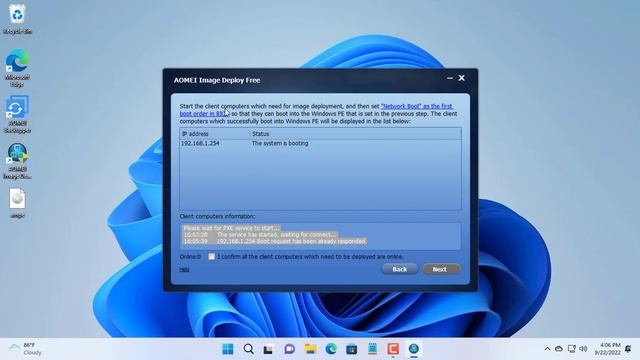
Task: Click the Back button
Action: click(x=400, y=269)
